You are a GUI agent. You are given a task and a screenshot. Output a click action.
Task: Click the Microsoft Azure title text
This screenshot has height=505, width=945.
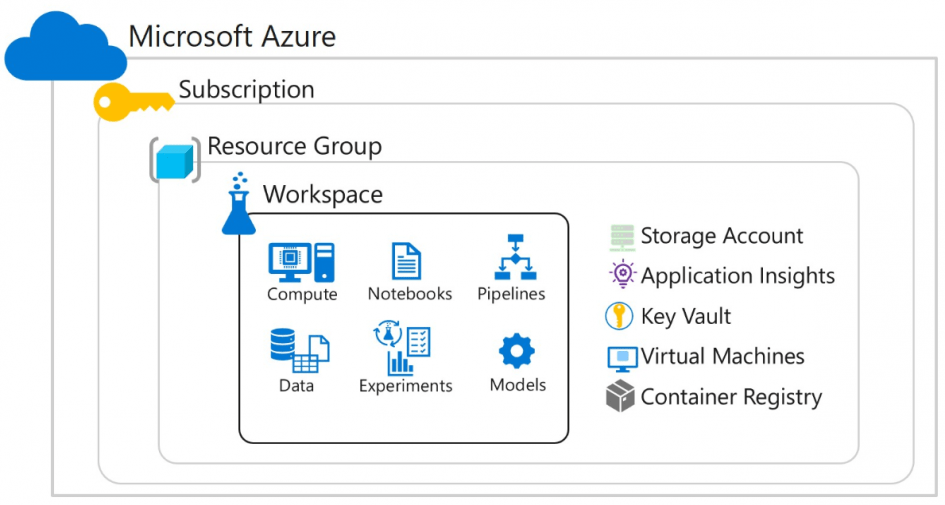232,37
